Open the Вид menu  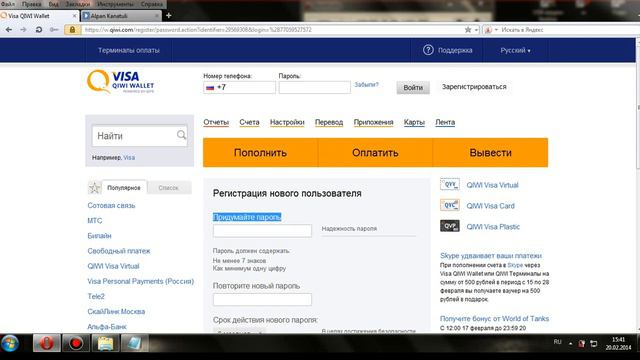pos(53,4)
